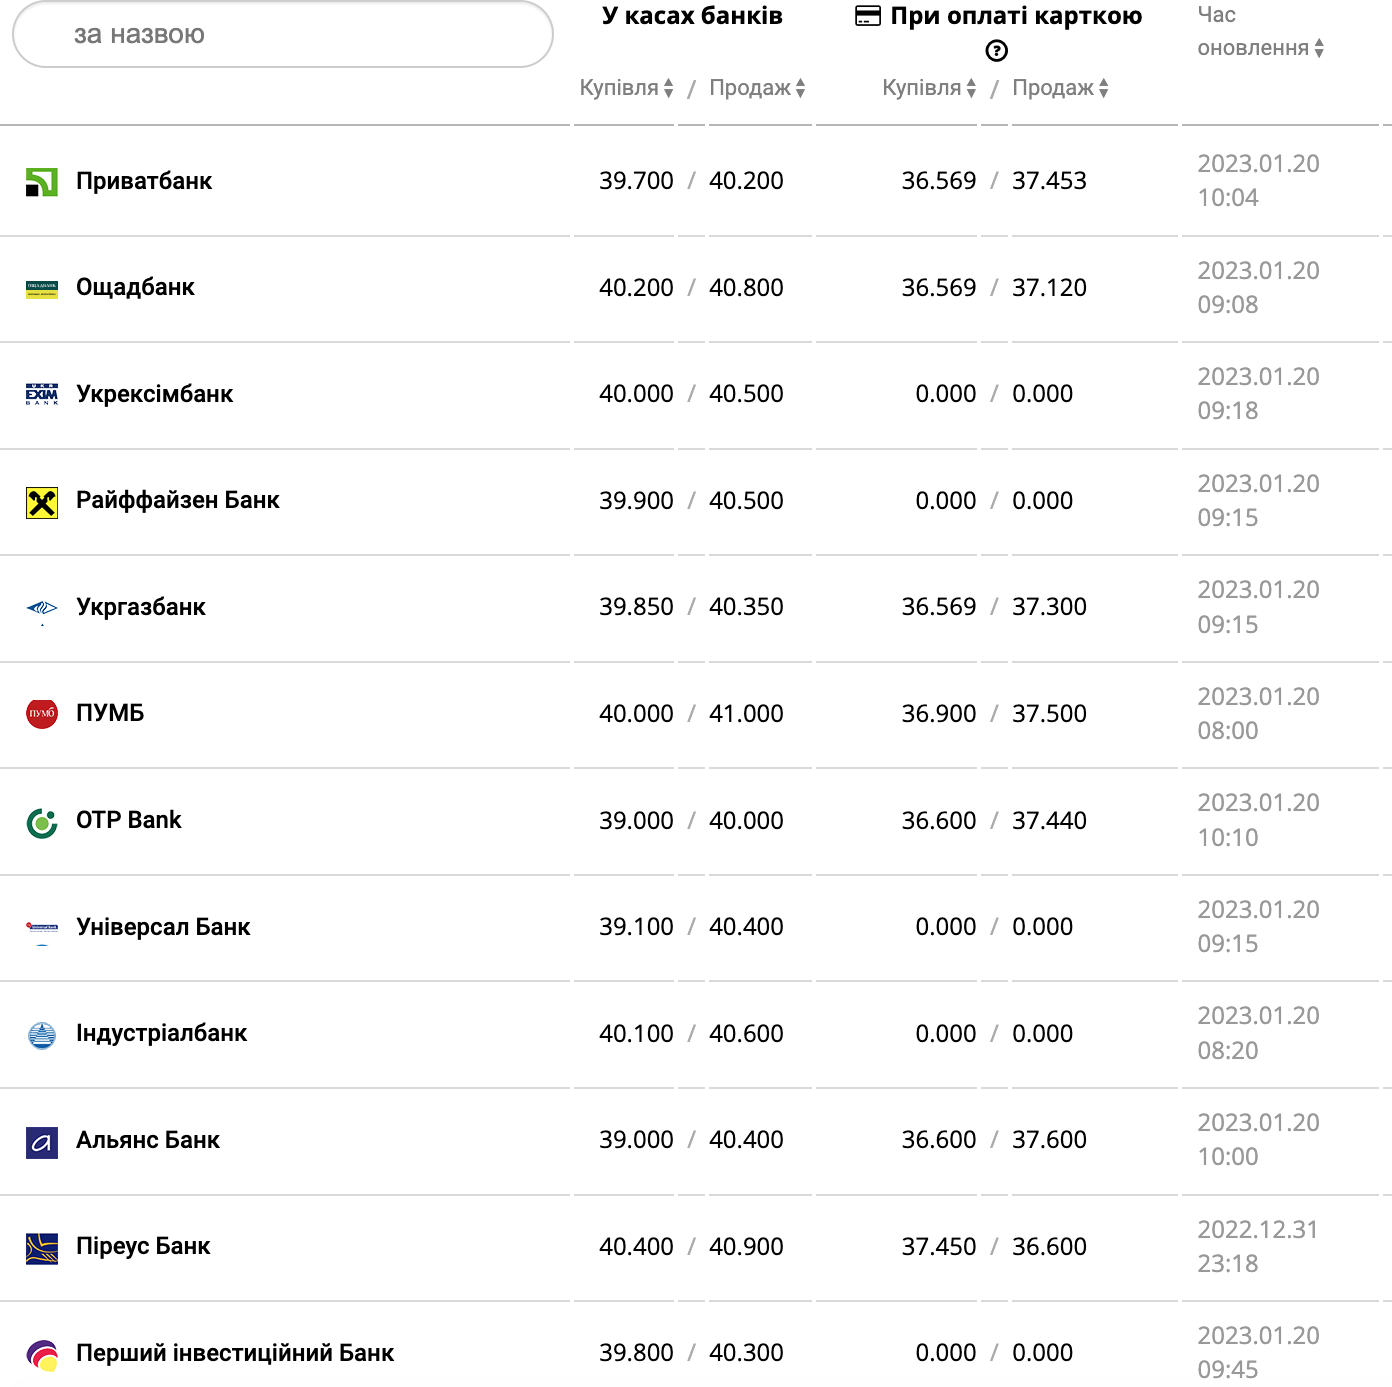Click the Oschadbank logo icon
The width and height of the screenshot is (1392, 1387).
(x=41, y=289)
